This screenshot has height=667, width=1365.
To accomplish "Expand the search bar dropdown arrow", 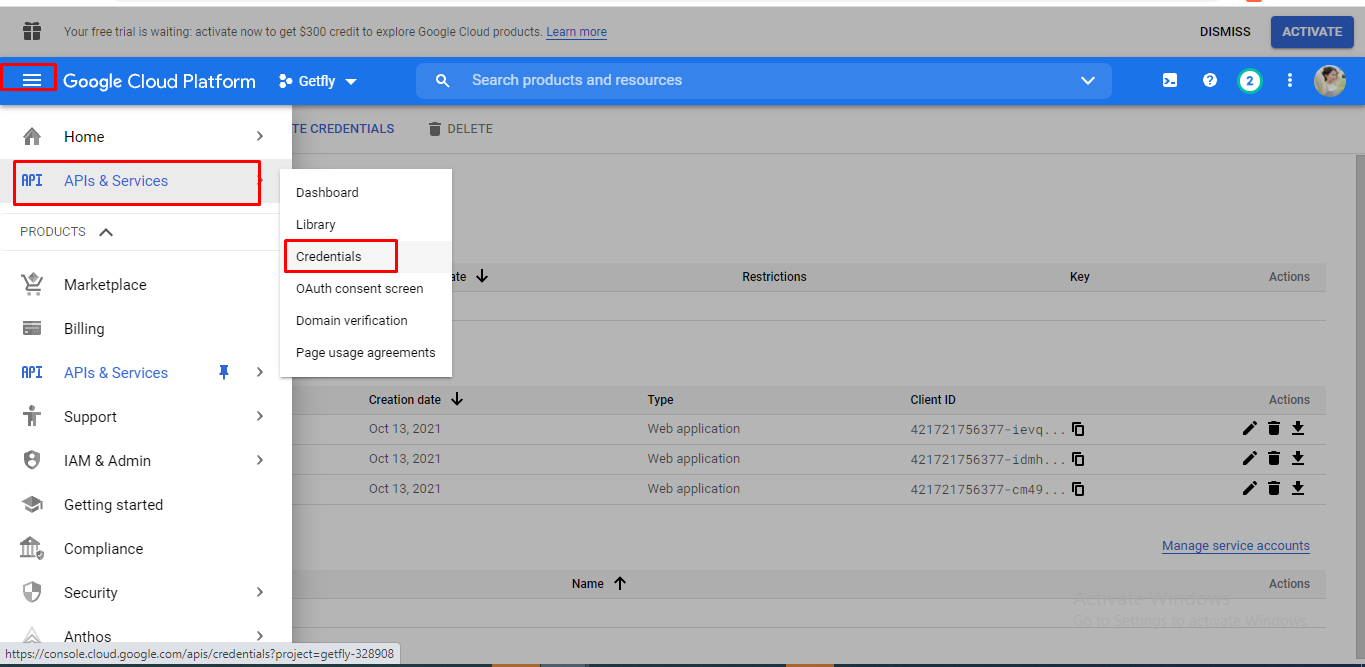I will click(x=1088, y=81).
